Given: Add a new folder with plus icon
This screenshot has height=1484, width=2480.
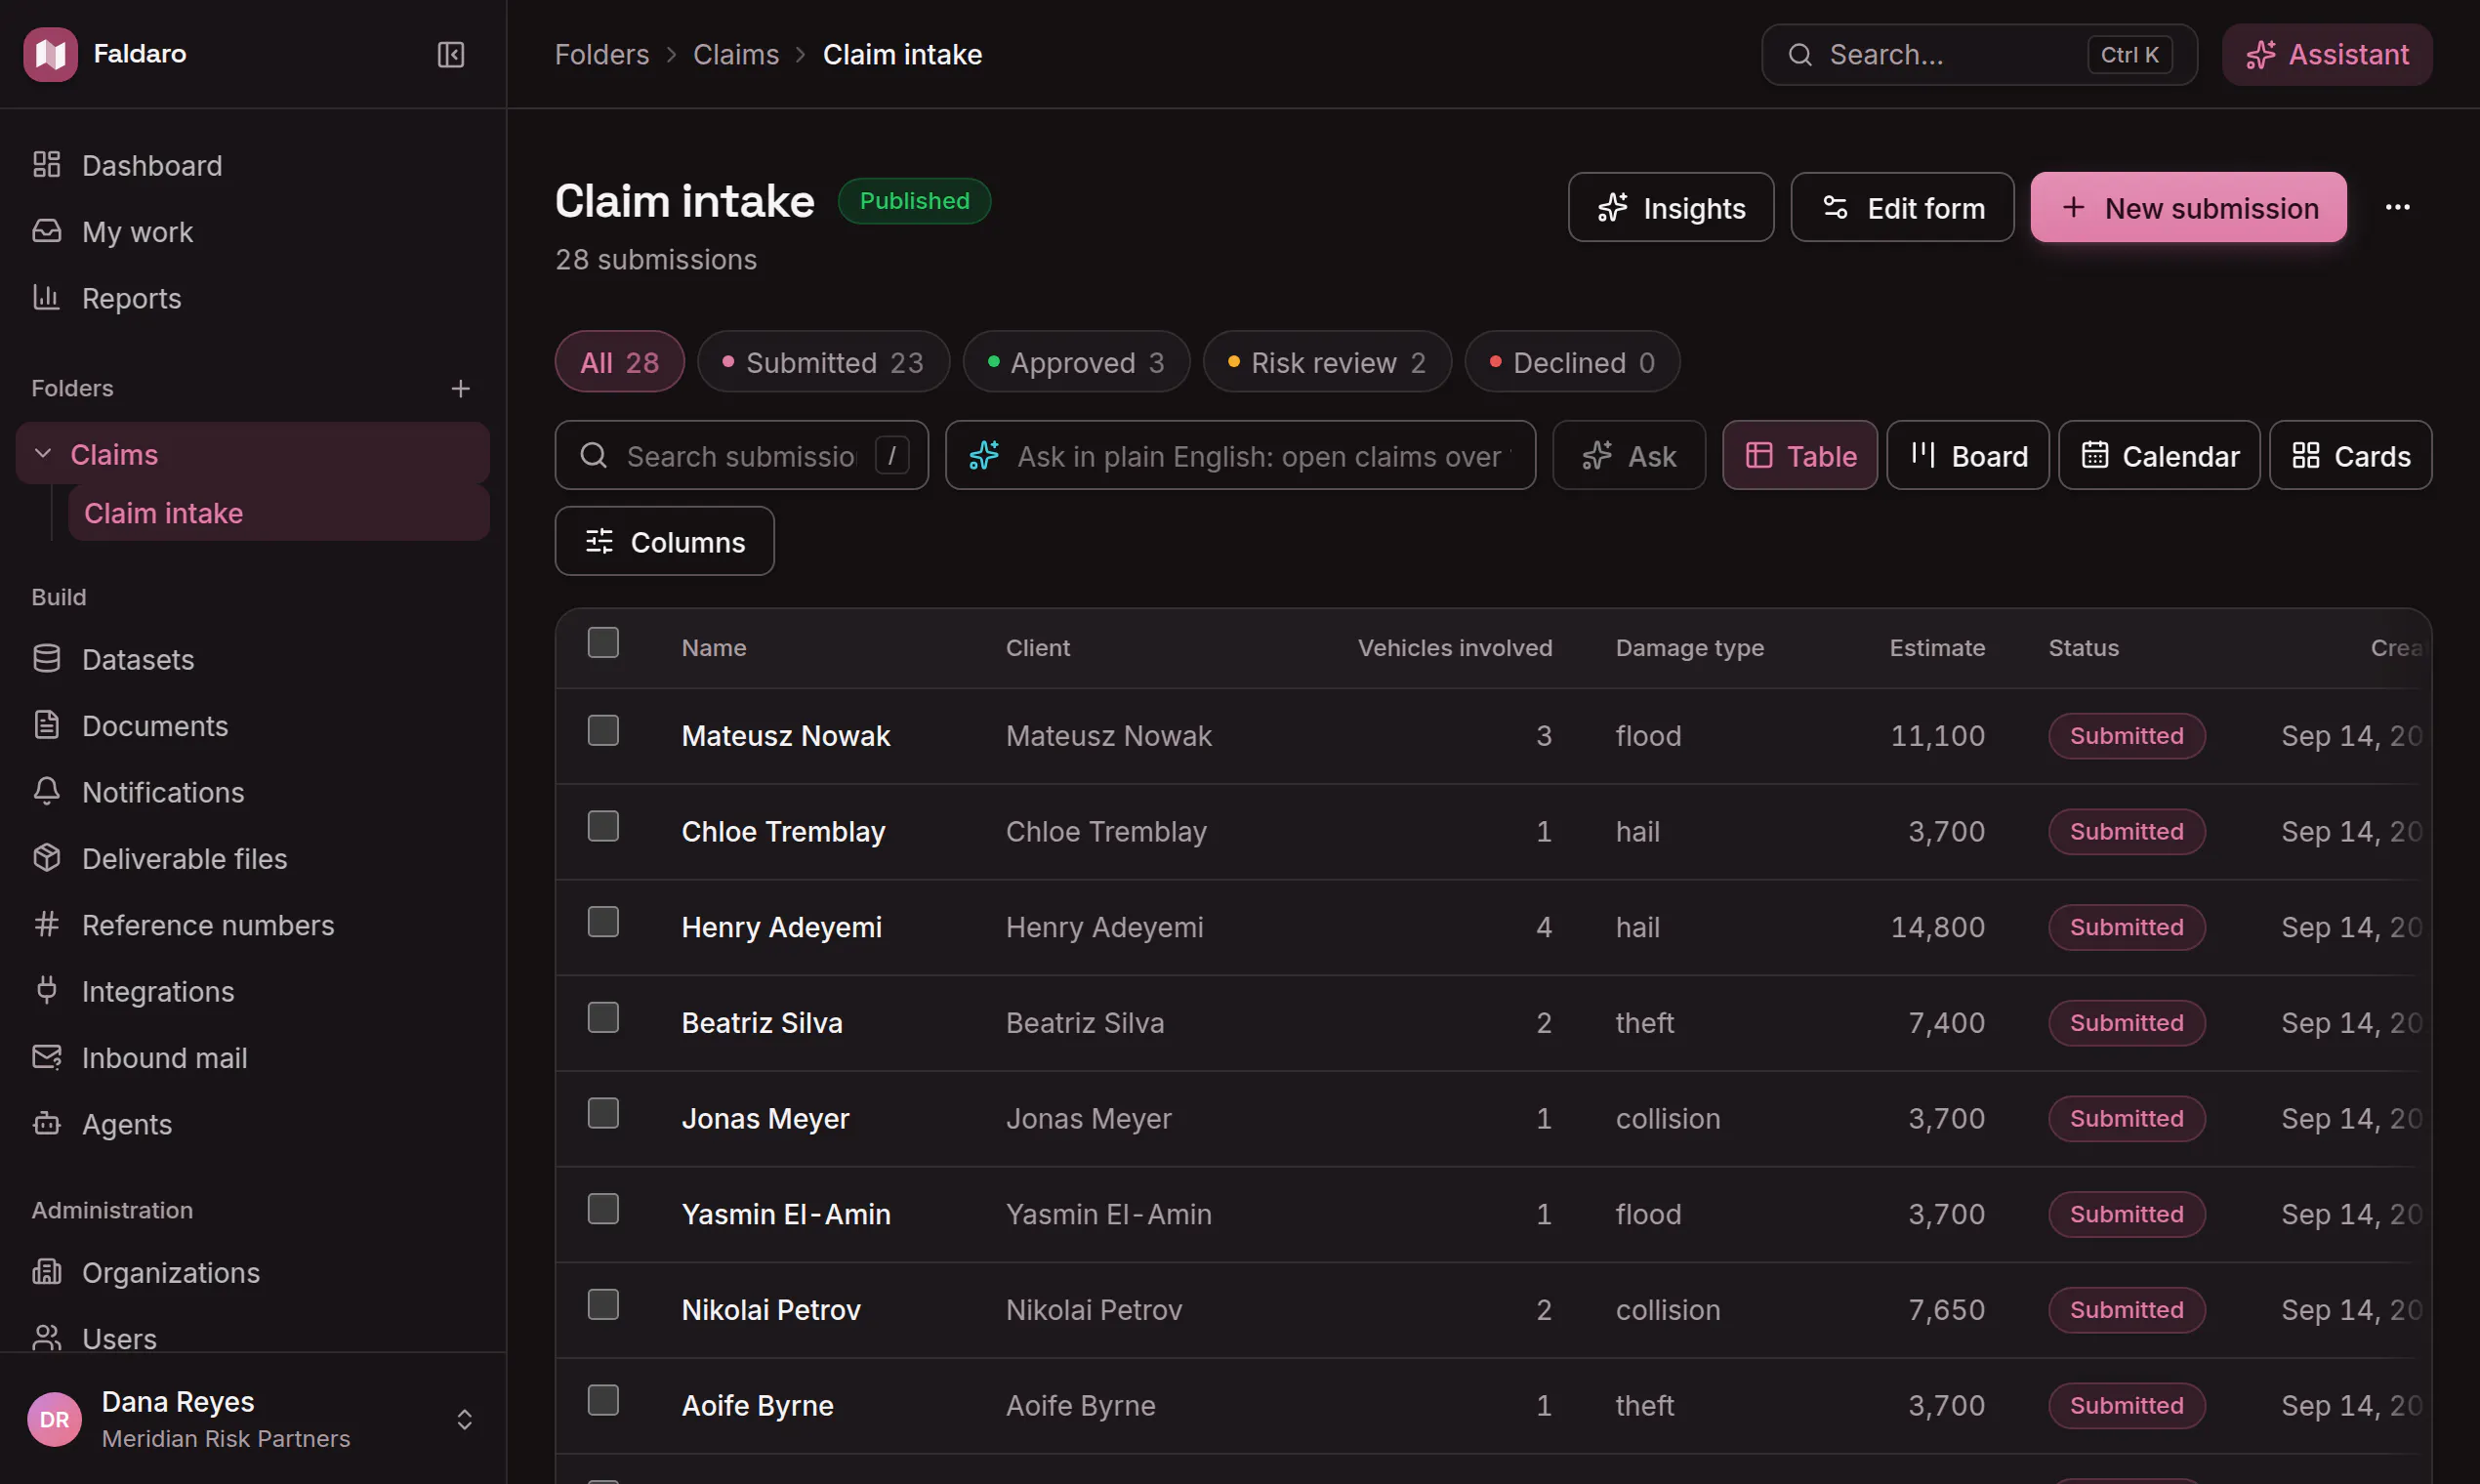Looking at the screenshot, I should (x=460, y=388).
